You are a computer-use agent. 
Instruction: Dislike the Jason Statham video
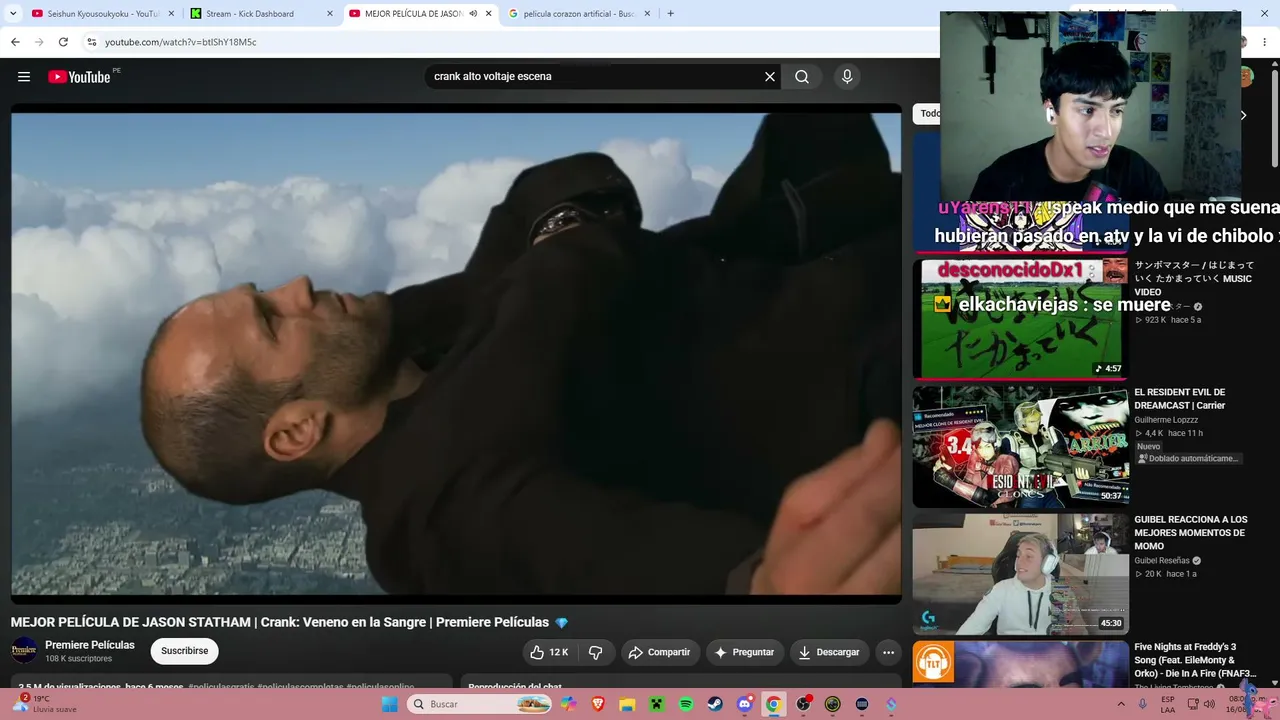coord(595,652)
